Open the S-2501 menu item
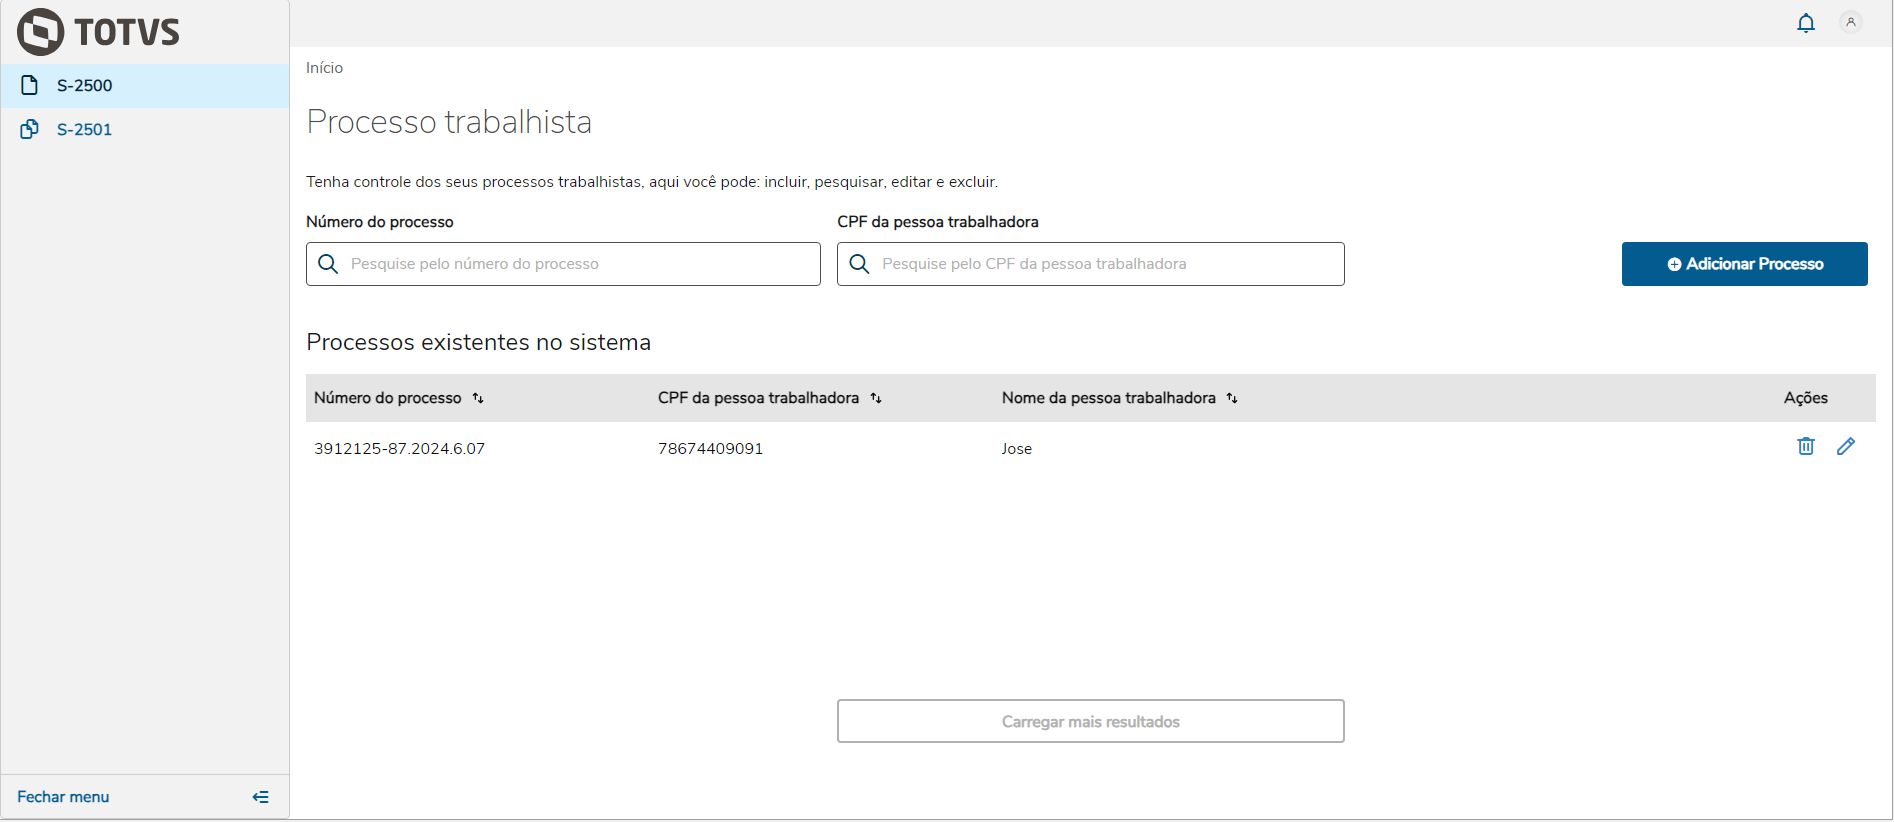The image size is (1894, 822). click(x=85, y=130)
